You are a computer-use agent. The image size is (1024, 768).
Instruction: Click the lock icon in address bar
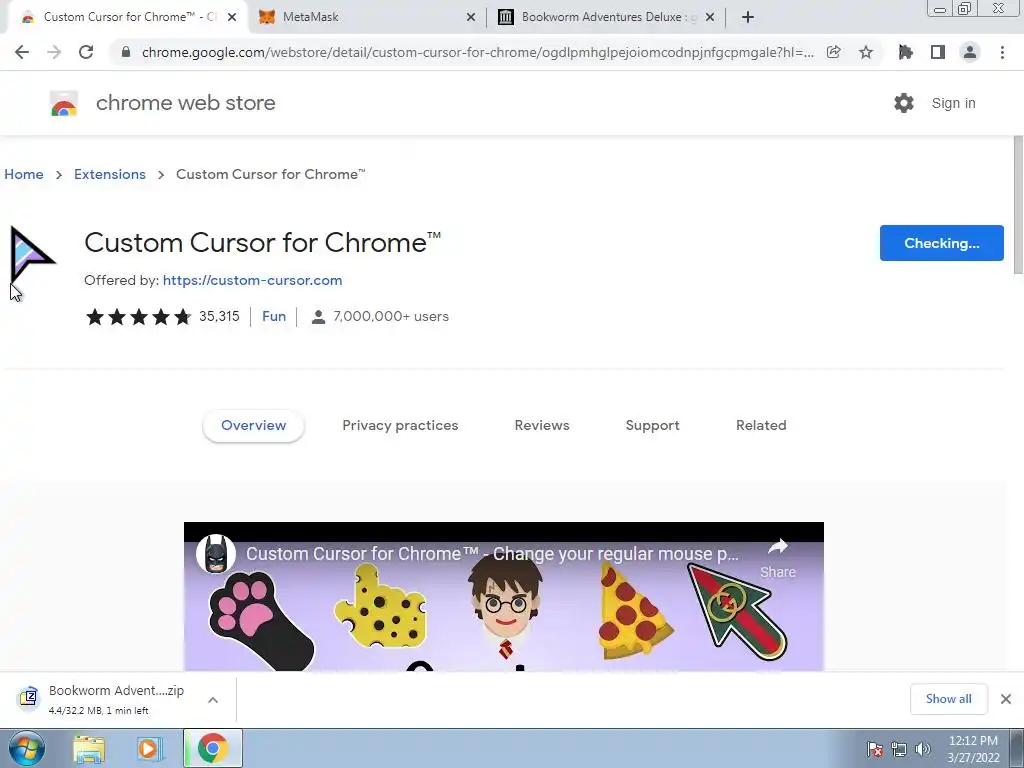pos(126,52)
